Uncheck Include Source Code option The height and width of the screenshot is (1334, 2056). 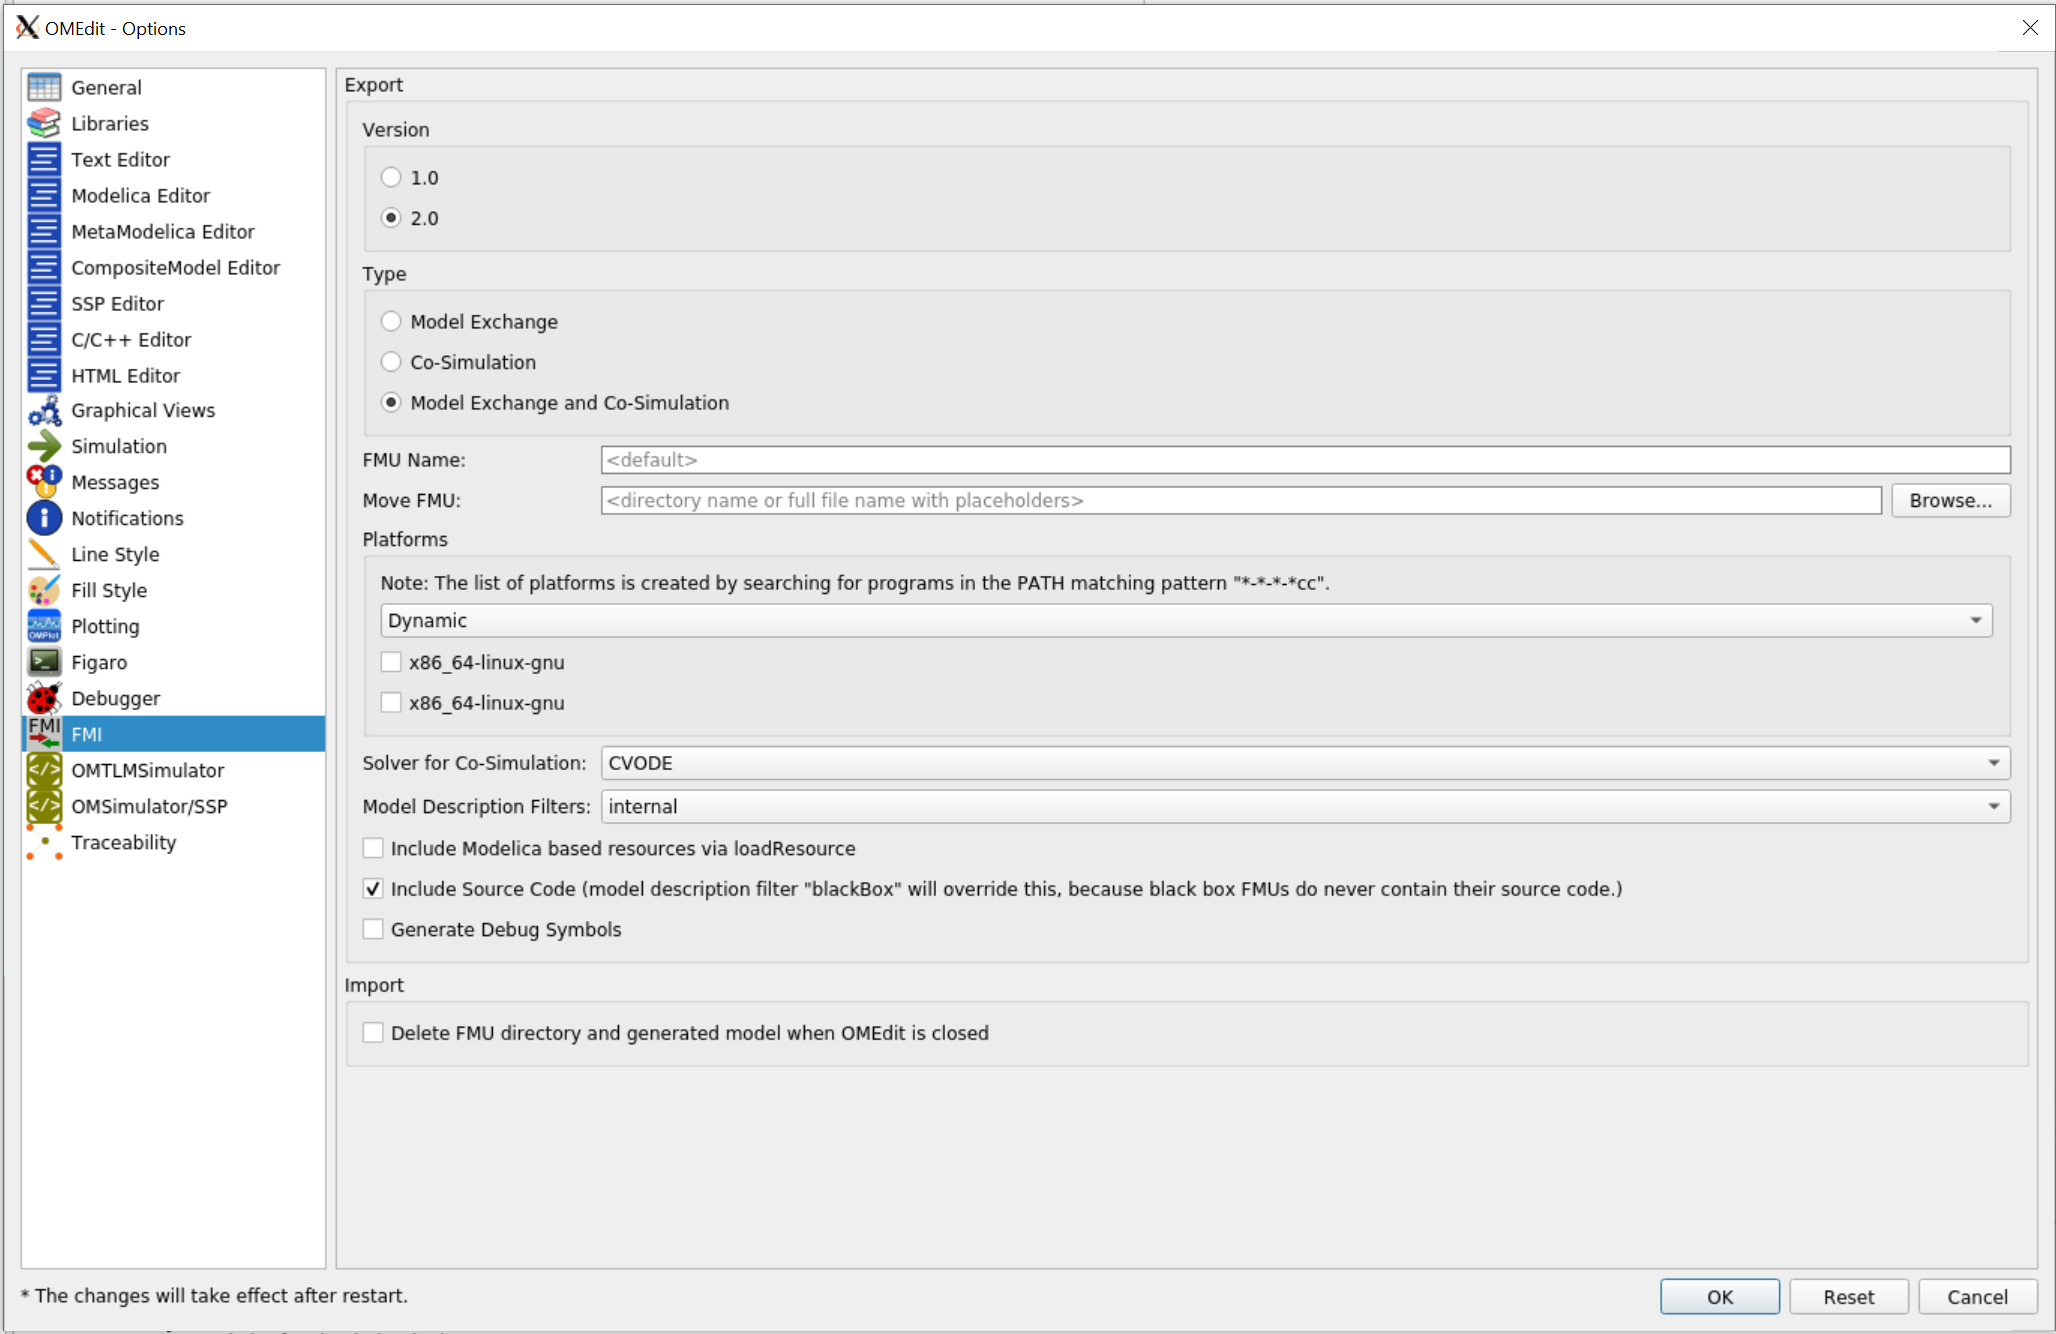click(x=373, y=888)
